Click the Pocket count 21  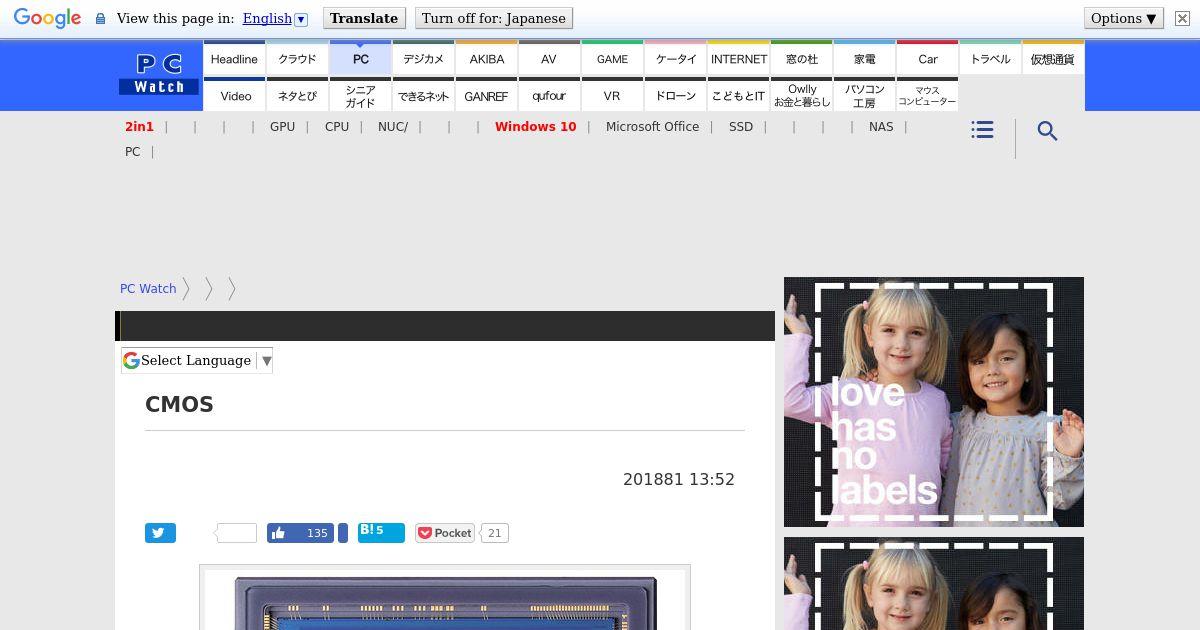pyautogui.click(x=494, y=533)
